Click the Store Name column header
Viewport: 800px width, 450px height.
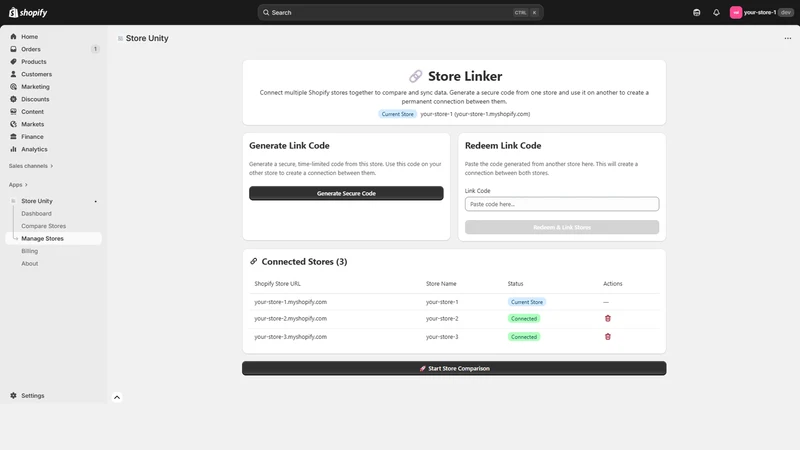[x=441, y=284]
